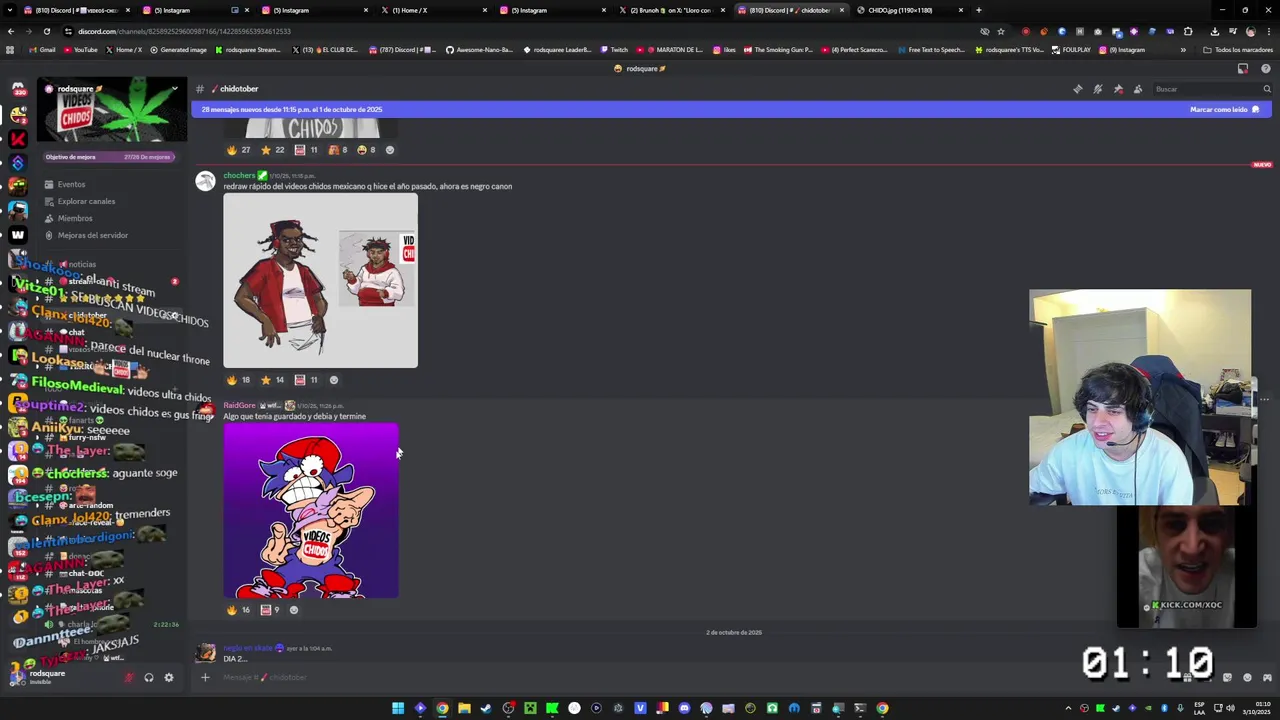This screenshot has width=1280, height=720.
Task: Click the address bar URL
Action: pos(184,31)
